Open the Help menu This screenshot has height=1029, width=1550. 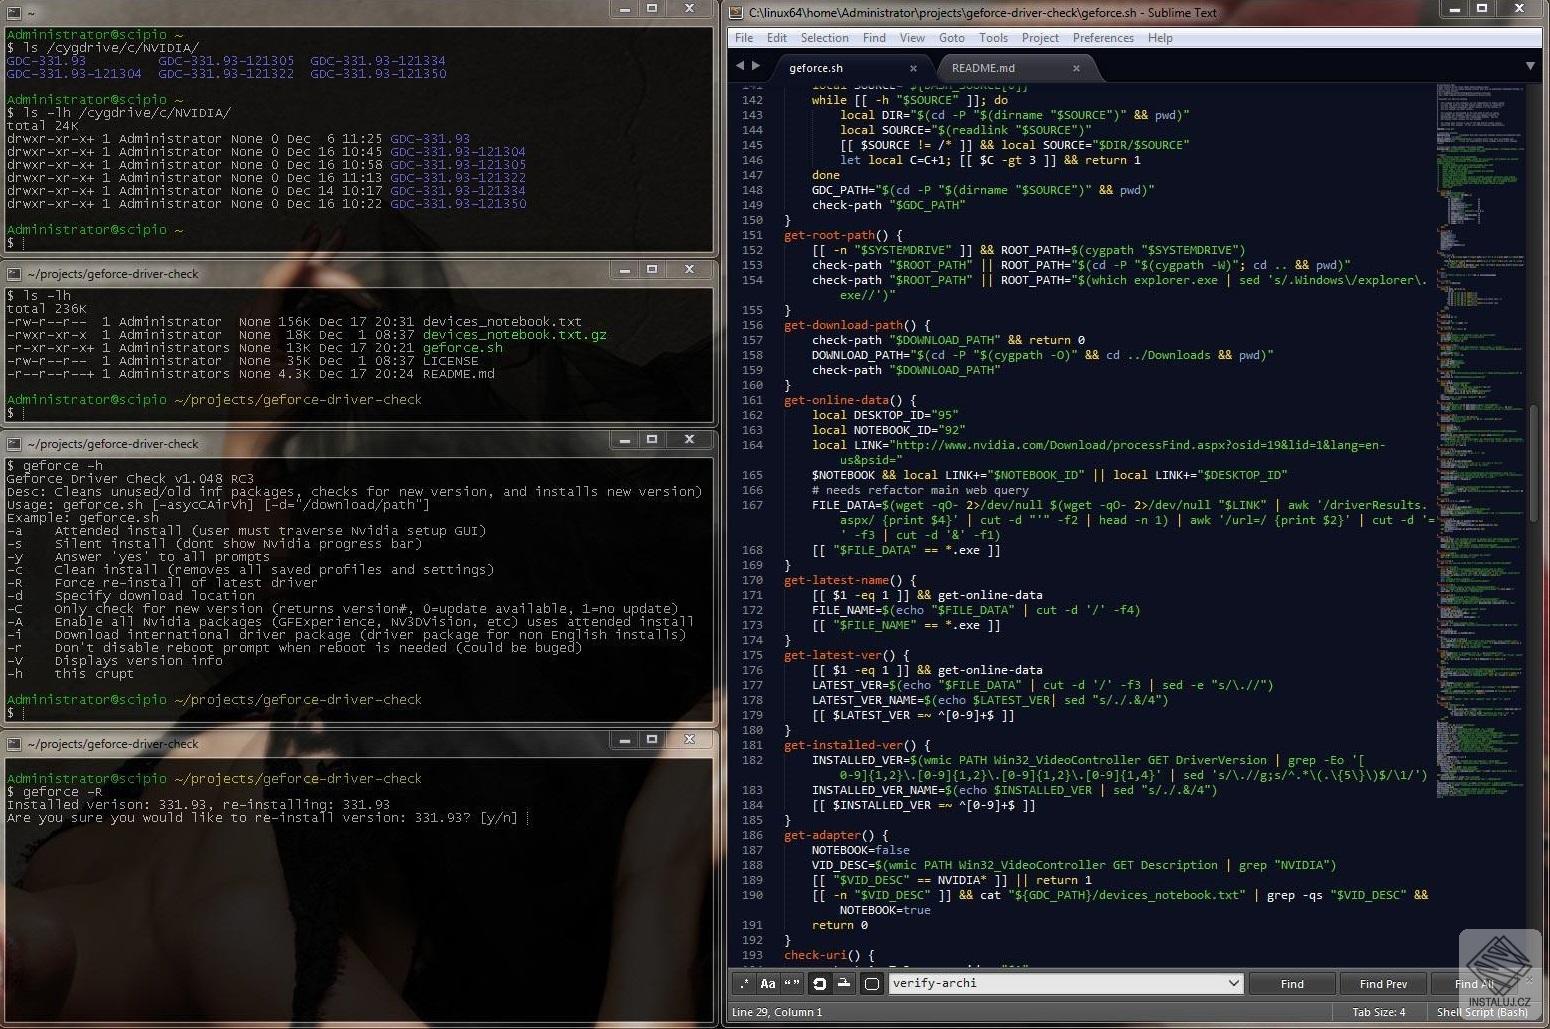click(x=1160, y=38)
